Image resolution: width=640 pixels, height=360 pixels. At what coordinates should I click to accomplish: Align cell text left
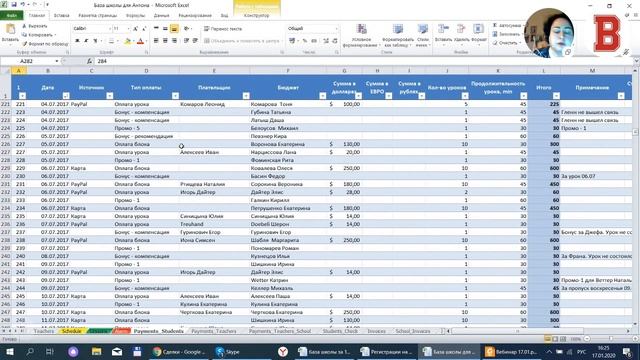tap(156, 41)
